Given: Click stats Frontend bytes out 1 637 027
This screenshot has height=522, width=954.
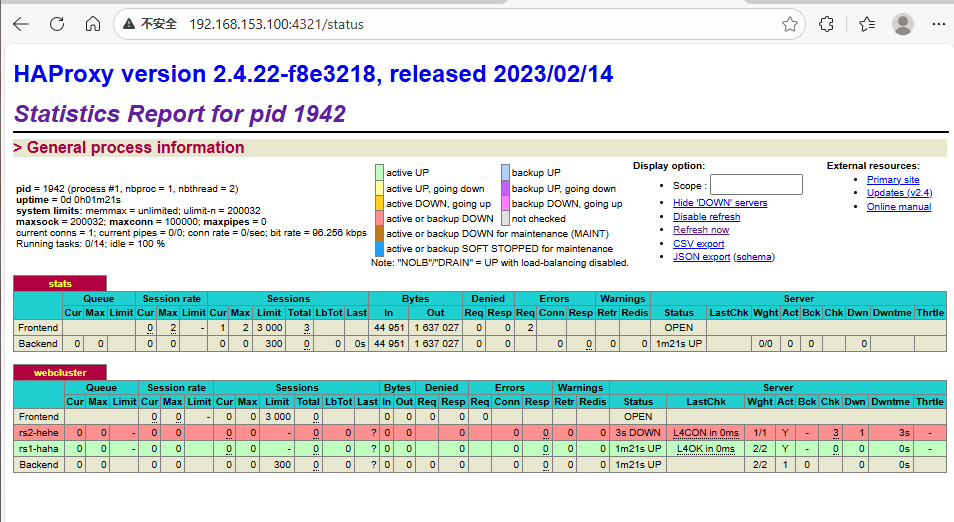Looking at the screenshot, I should coord(436,327).
